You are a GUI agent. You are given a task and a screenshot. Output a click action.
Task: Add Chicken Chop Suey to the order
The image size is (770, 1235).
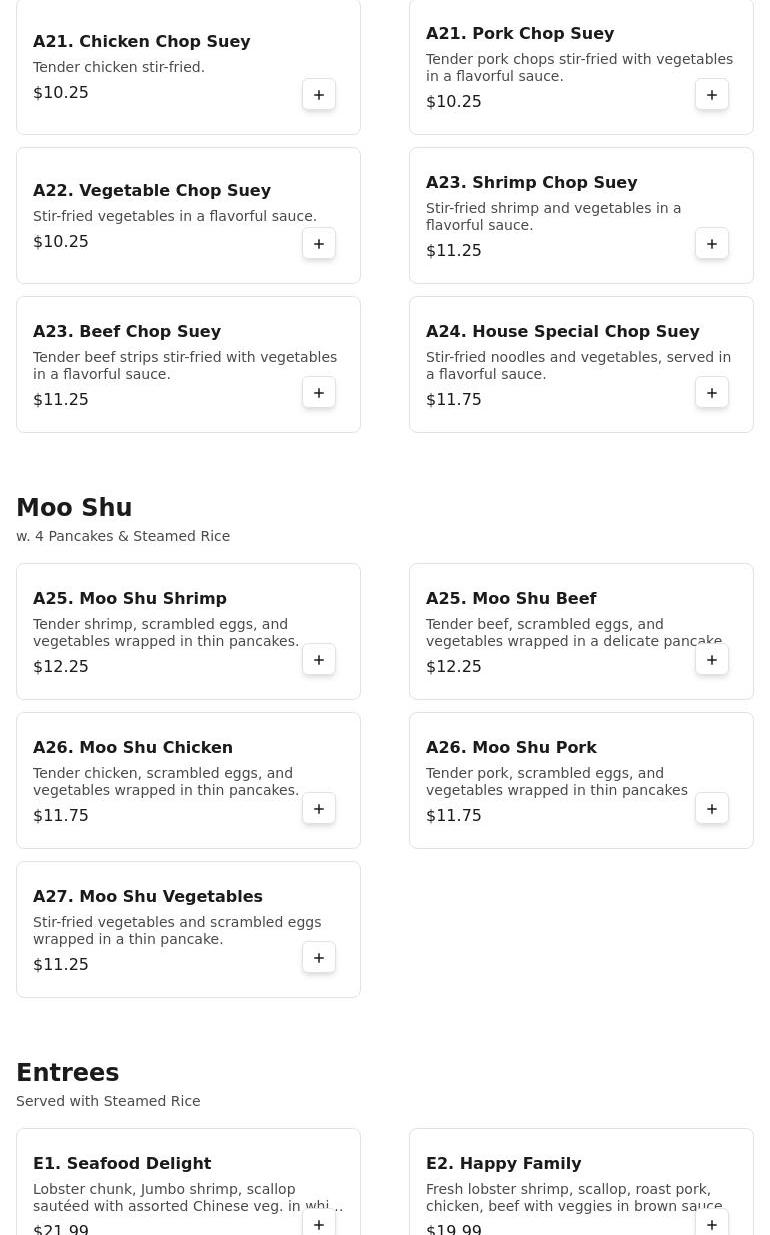(x=319, y=95)
